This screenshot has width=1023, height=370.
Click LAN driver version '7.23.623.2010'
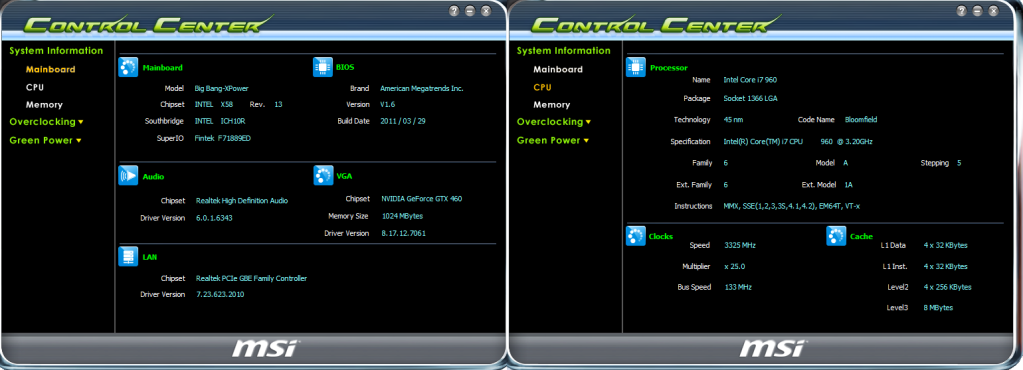[x=221, y=294]
